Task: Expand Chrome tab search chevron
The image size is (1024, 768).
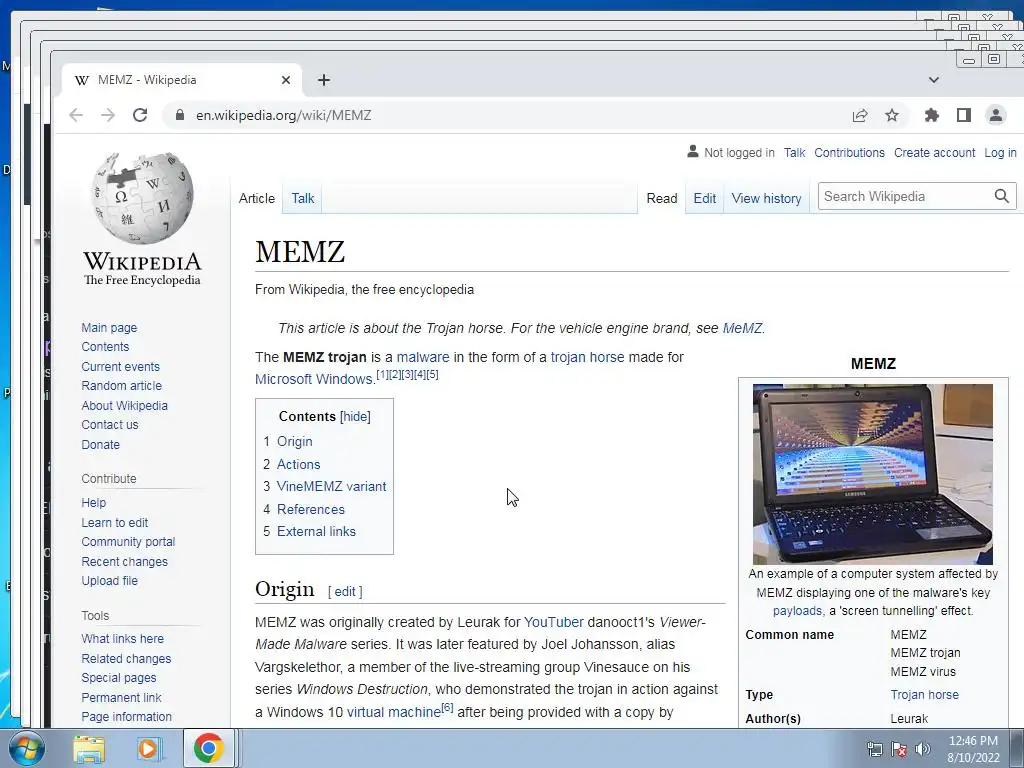Action: (x=934, y=80)
